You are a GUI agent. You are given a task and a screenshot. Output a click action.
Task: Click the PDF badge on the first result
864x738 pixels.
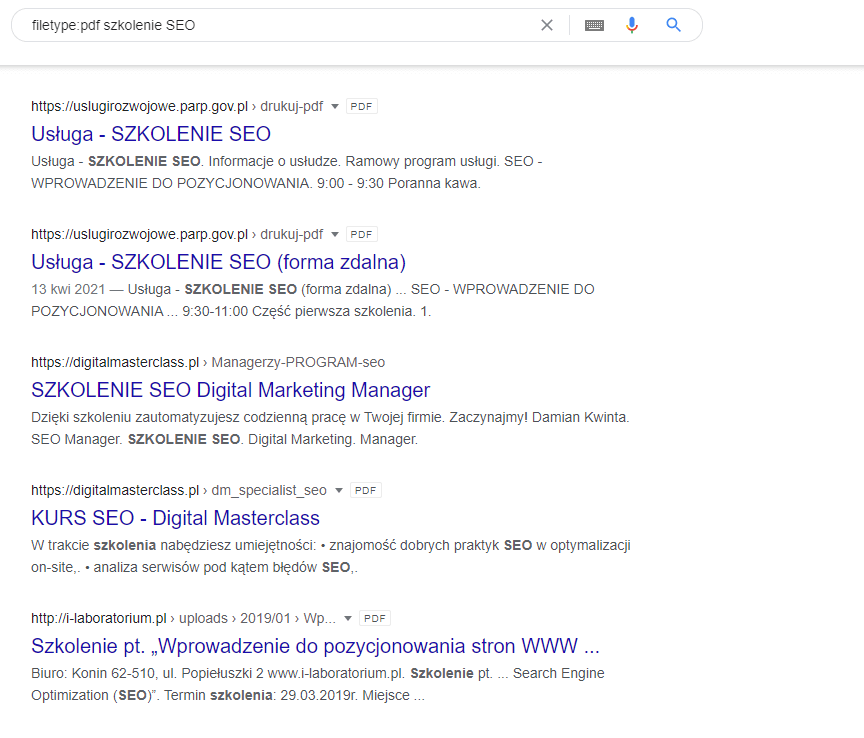point(361,106)
